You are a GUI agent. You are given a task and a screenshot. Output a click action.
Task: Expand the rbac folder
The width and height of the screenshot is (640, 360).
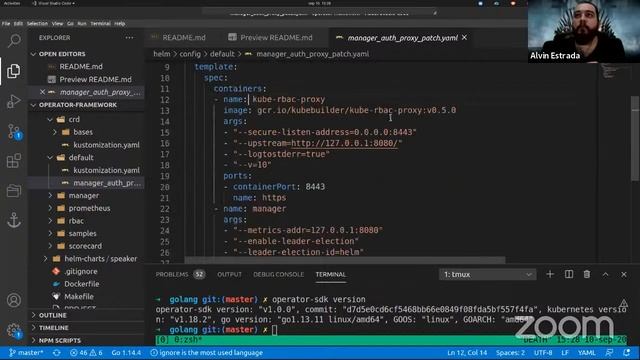(x=50, y=221)
